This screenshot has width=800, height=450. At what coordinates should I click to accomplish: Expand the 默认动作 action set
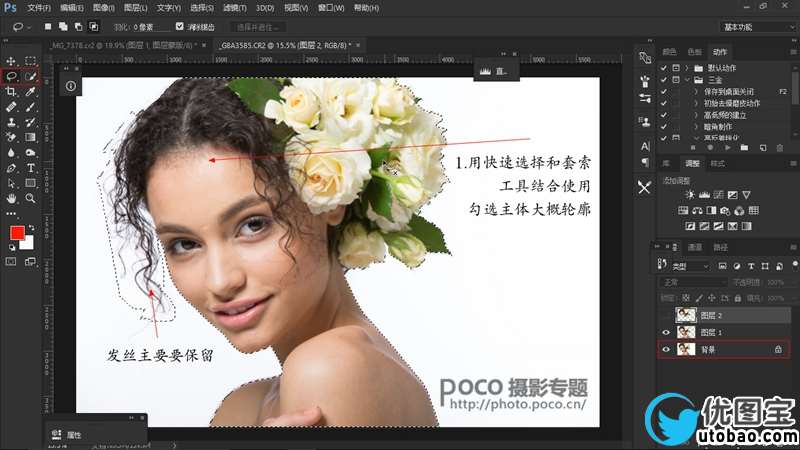coord(687,68)
